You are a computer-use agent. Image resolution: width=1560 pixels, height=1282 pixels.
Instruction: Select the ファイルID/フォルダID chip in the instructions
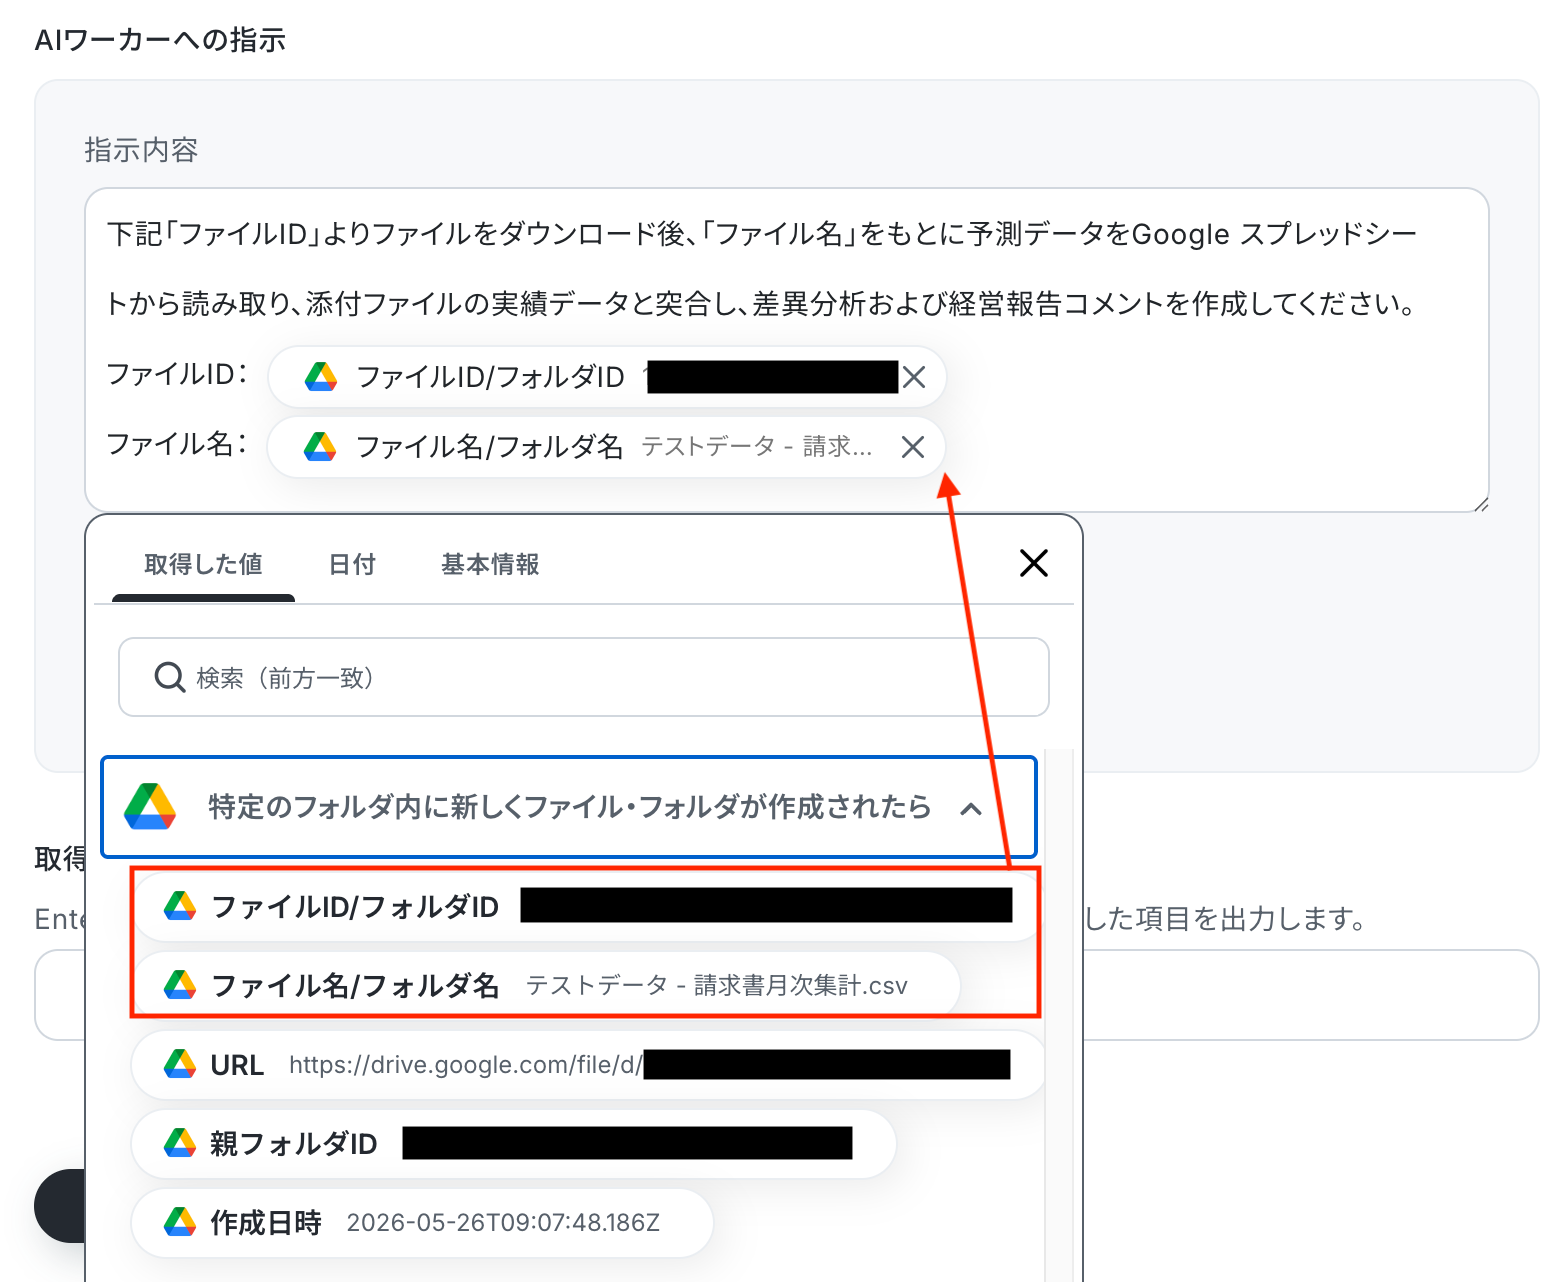point(606,377)
